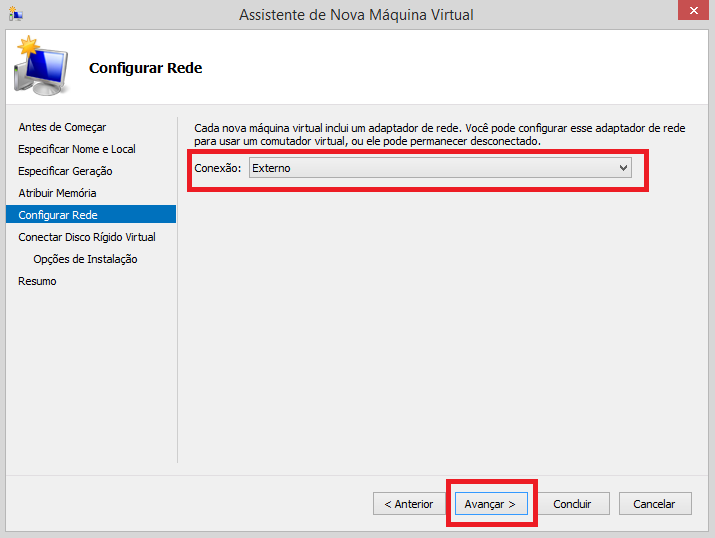The height and width of the screenshot is (538, 715).
Task: Select the Especificar Nome e Local step
Action: 77,149
